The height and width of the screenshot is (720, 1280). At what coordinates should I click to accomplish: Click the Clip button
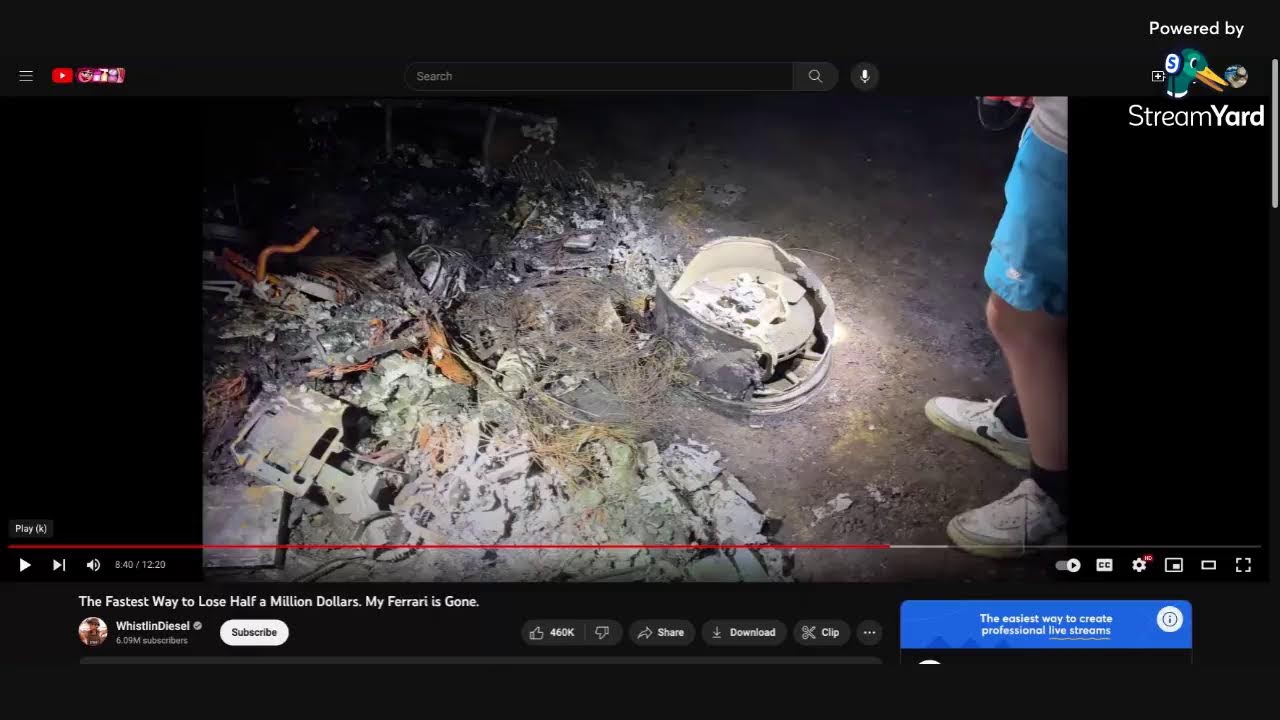(820, 632)
